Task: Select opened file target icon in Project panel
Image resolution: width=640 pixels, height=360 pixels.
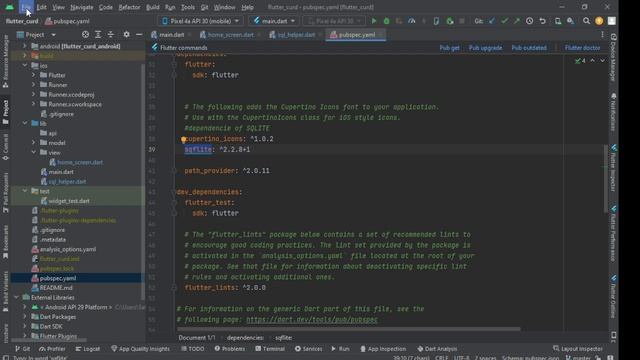Action: (85, 35)
